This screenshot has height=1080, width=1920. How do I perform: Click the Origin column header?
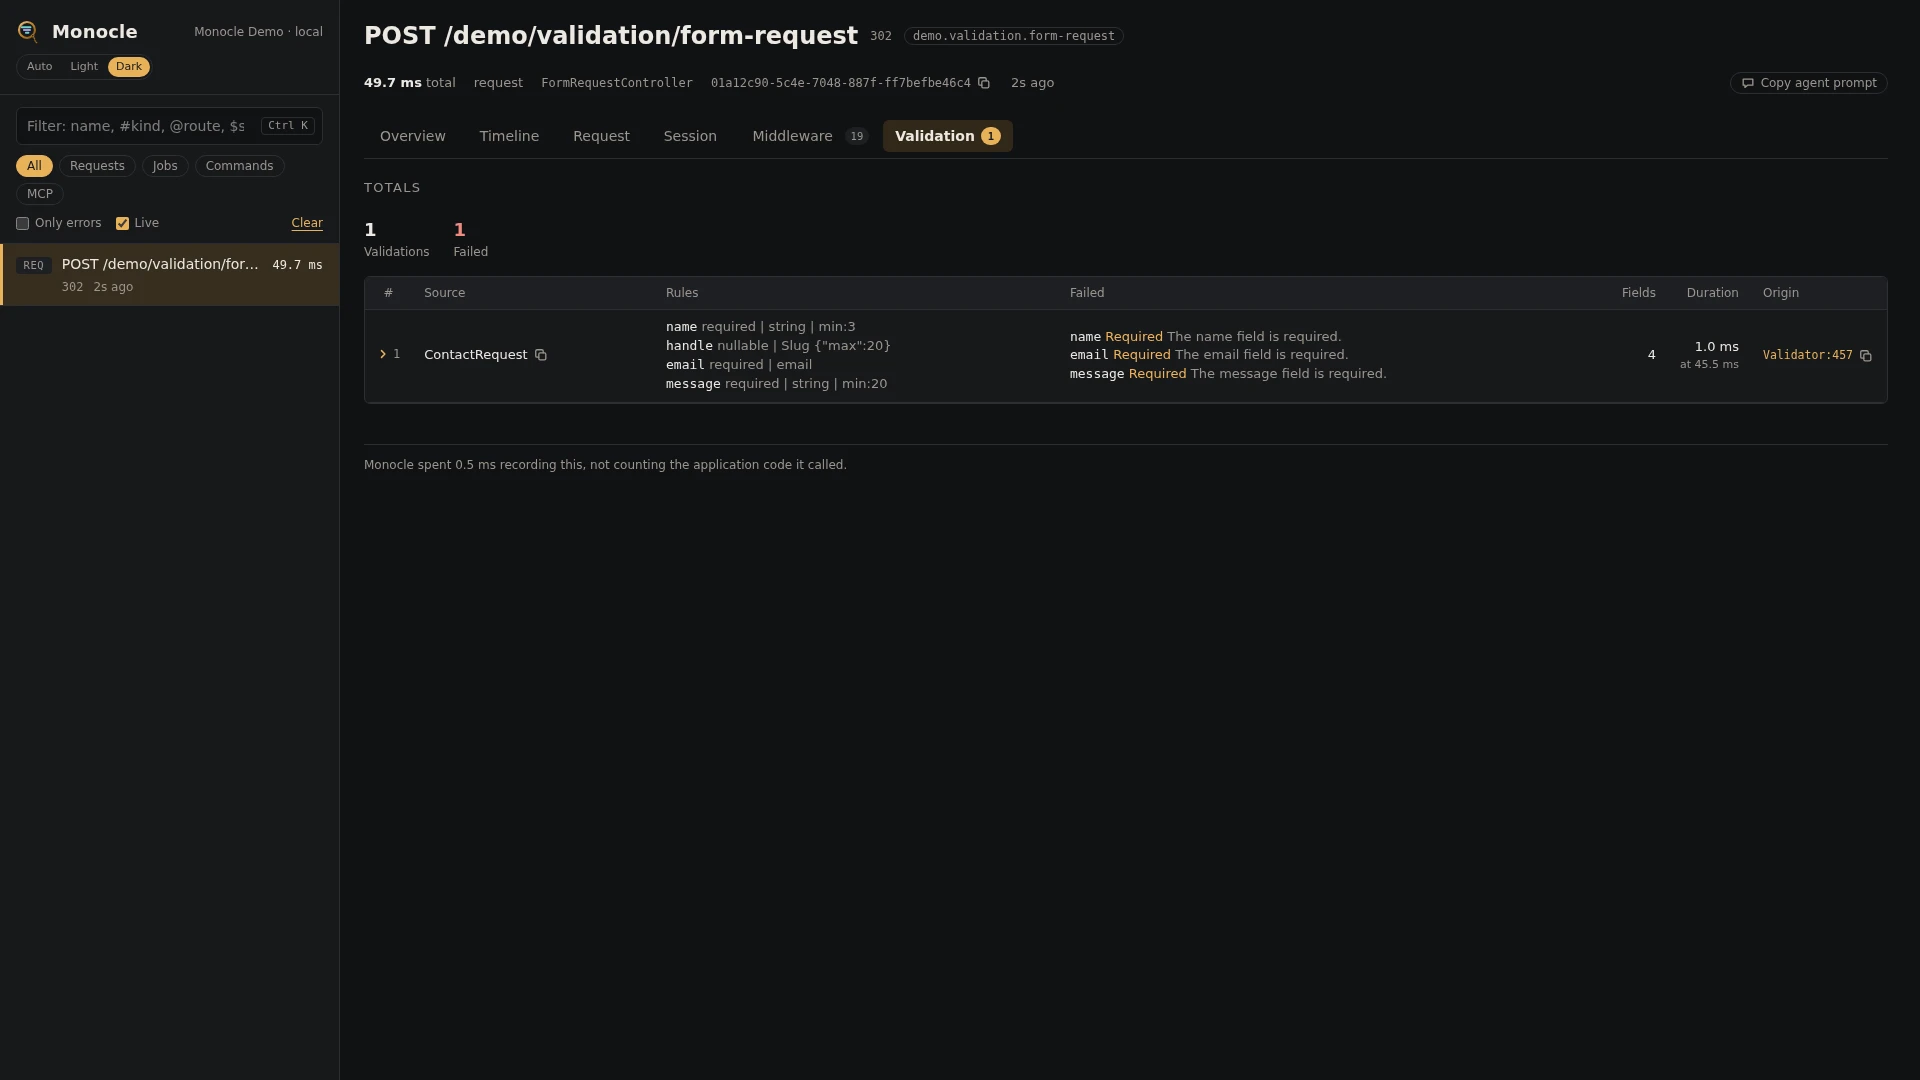(x=1780, y=293)
